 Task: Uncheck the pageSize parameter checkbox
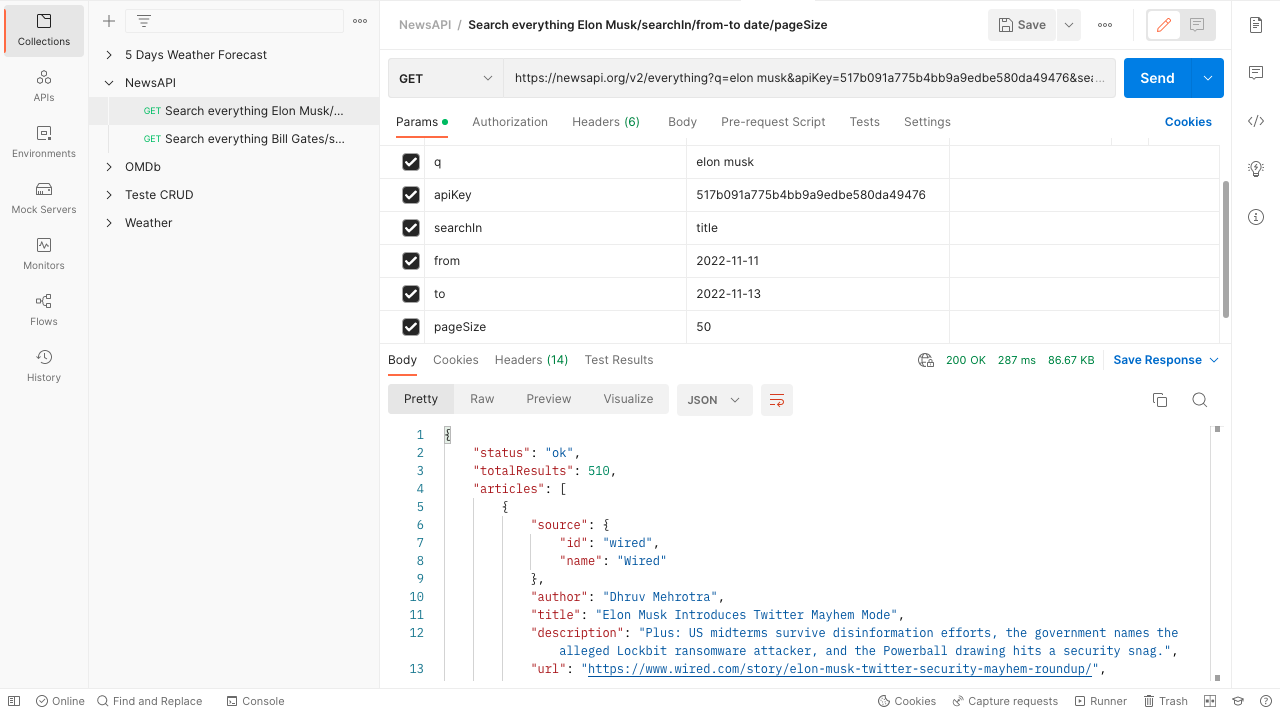pos(411,327)
